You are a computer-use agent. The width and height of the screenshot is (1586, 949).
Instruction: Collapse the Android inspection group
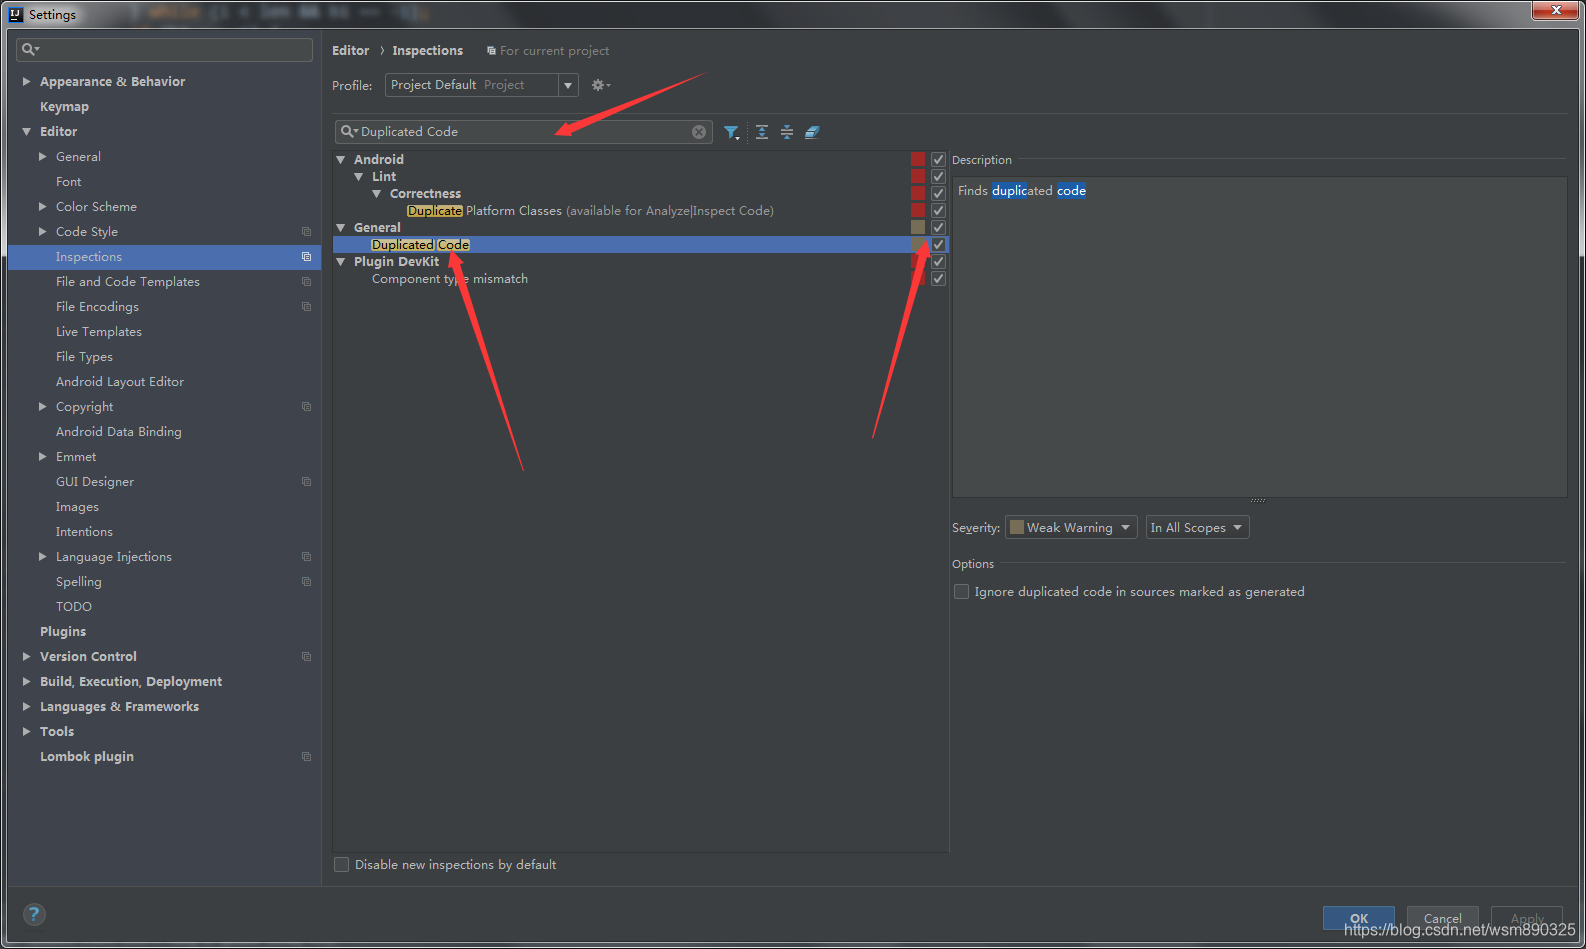(x=341, y=160)
